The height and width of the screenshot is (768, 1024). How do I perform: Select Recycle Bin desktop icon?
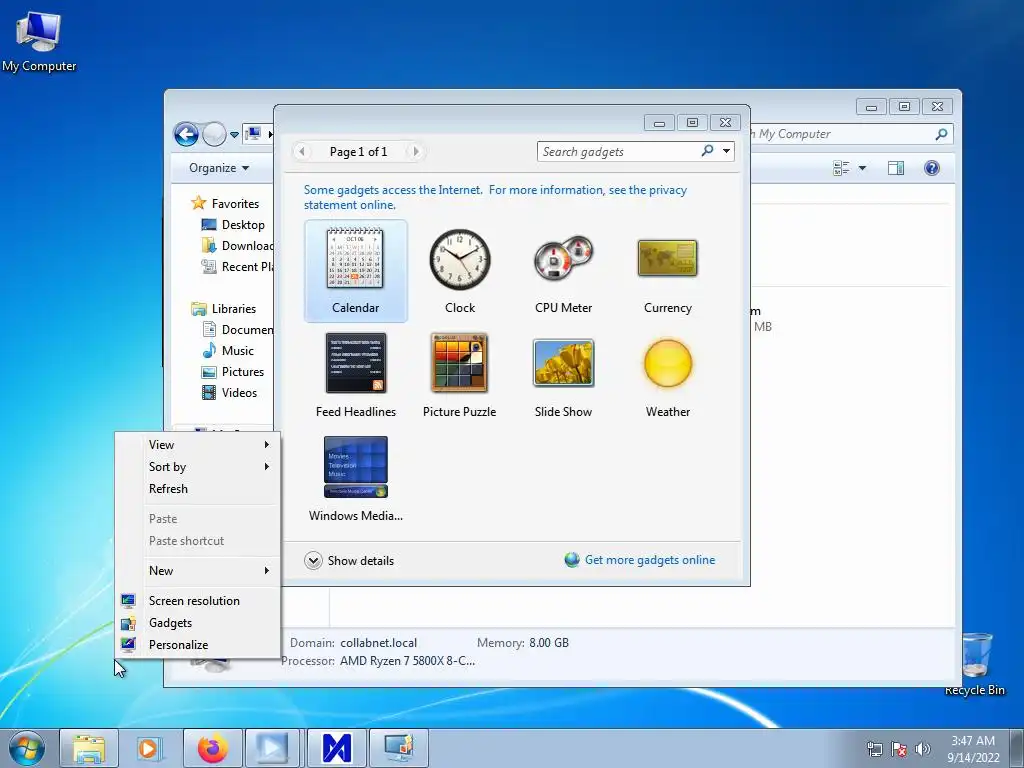pos(975,664)
